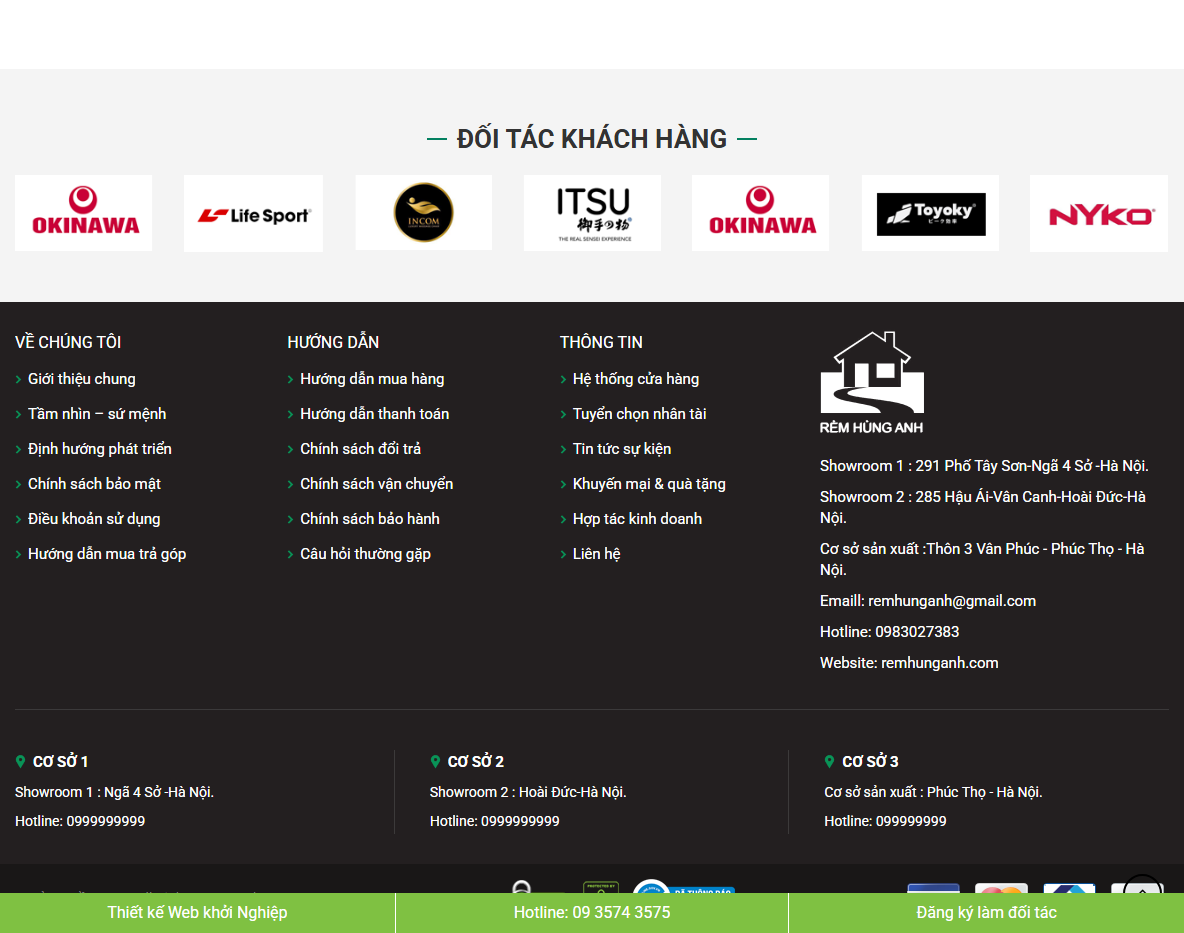Expand the chevron beside Tầm nhìn – sứ mệnh

18,414
